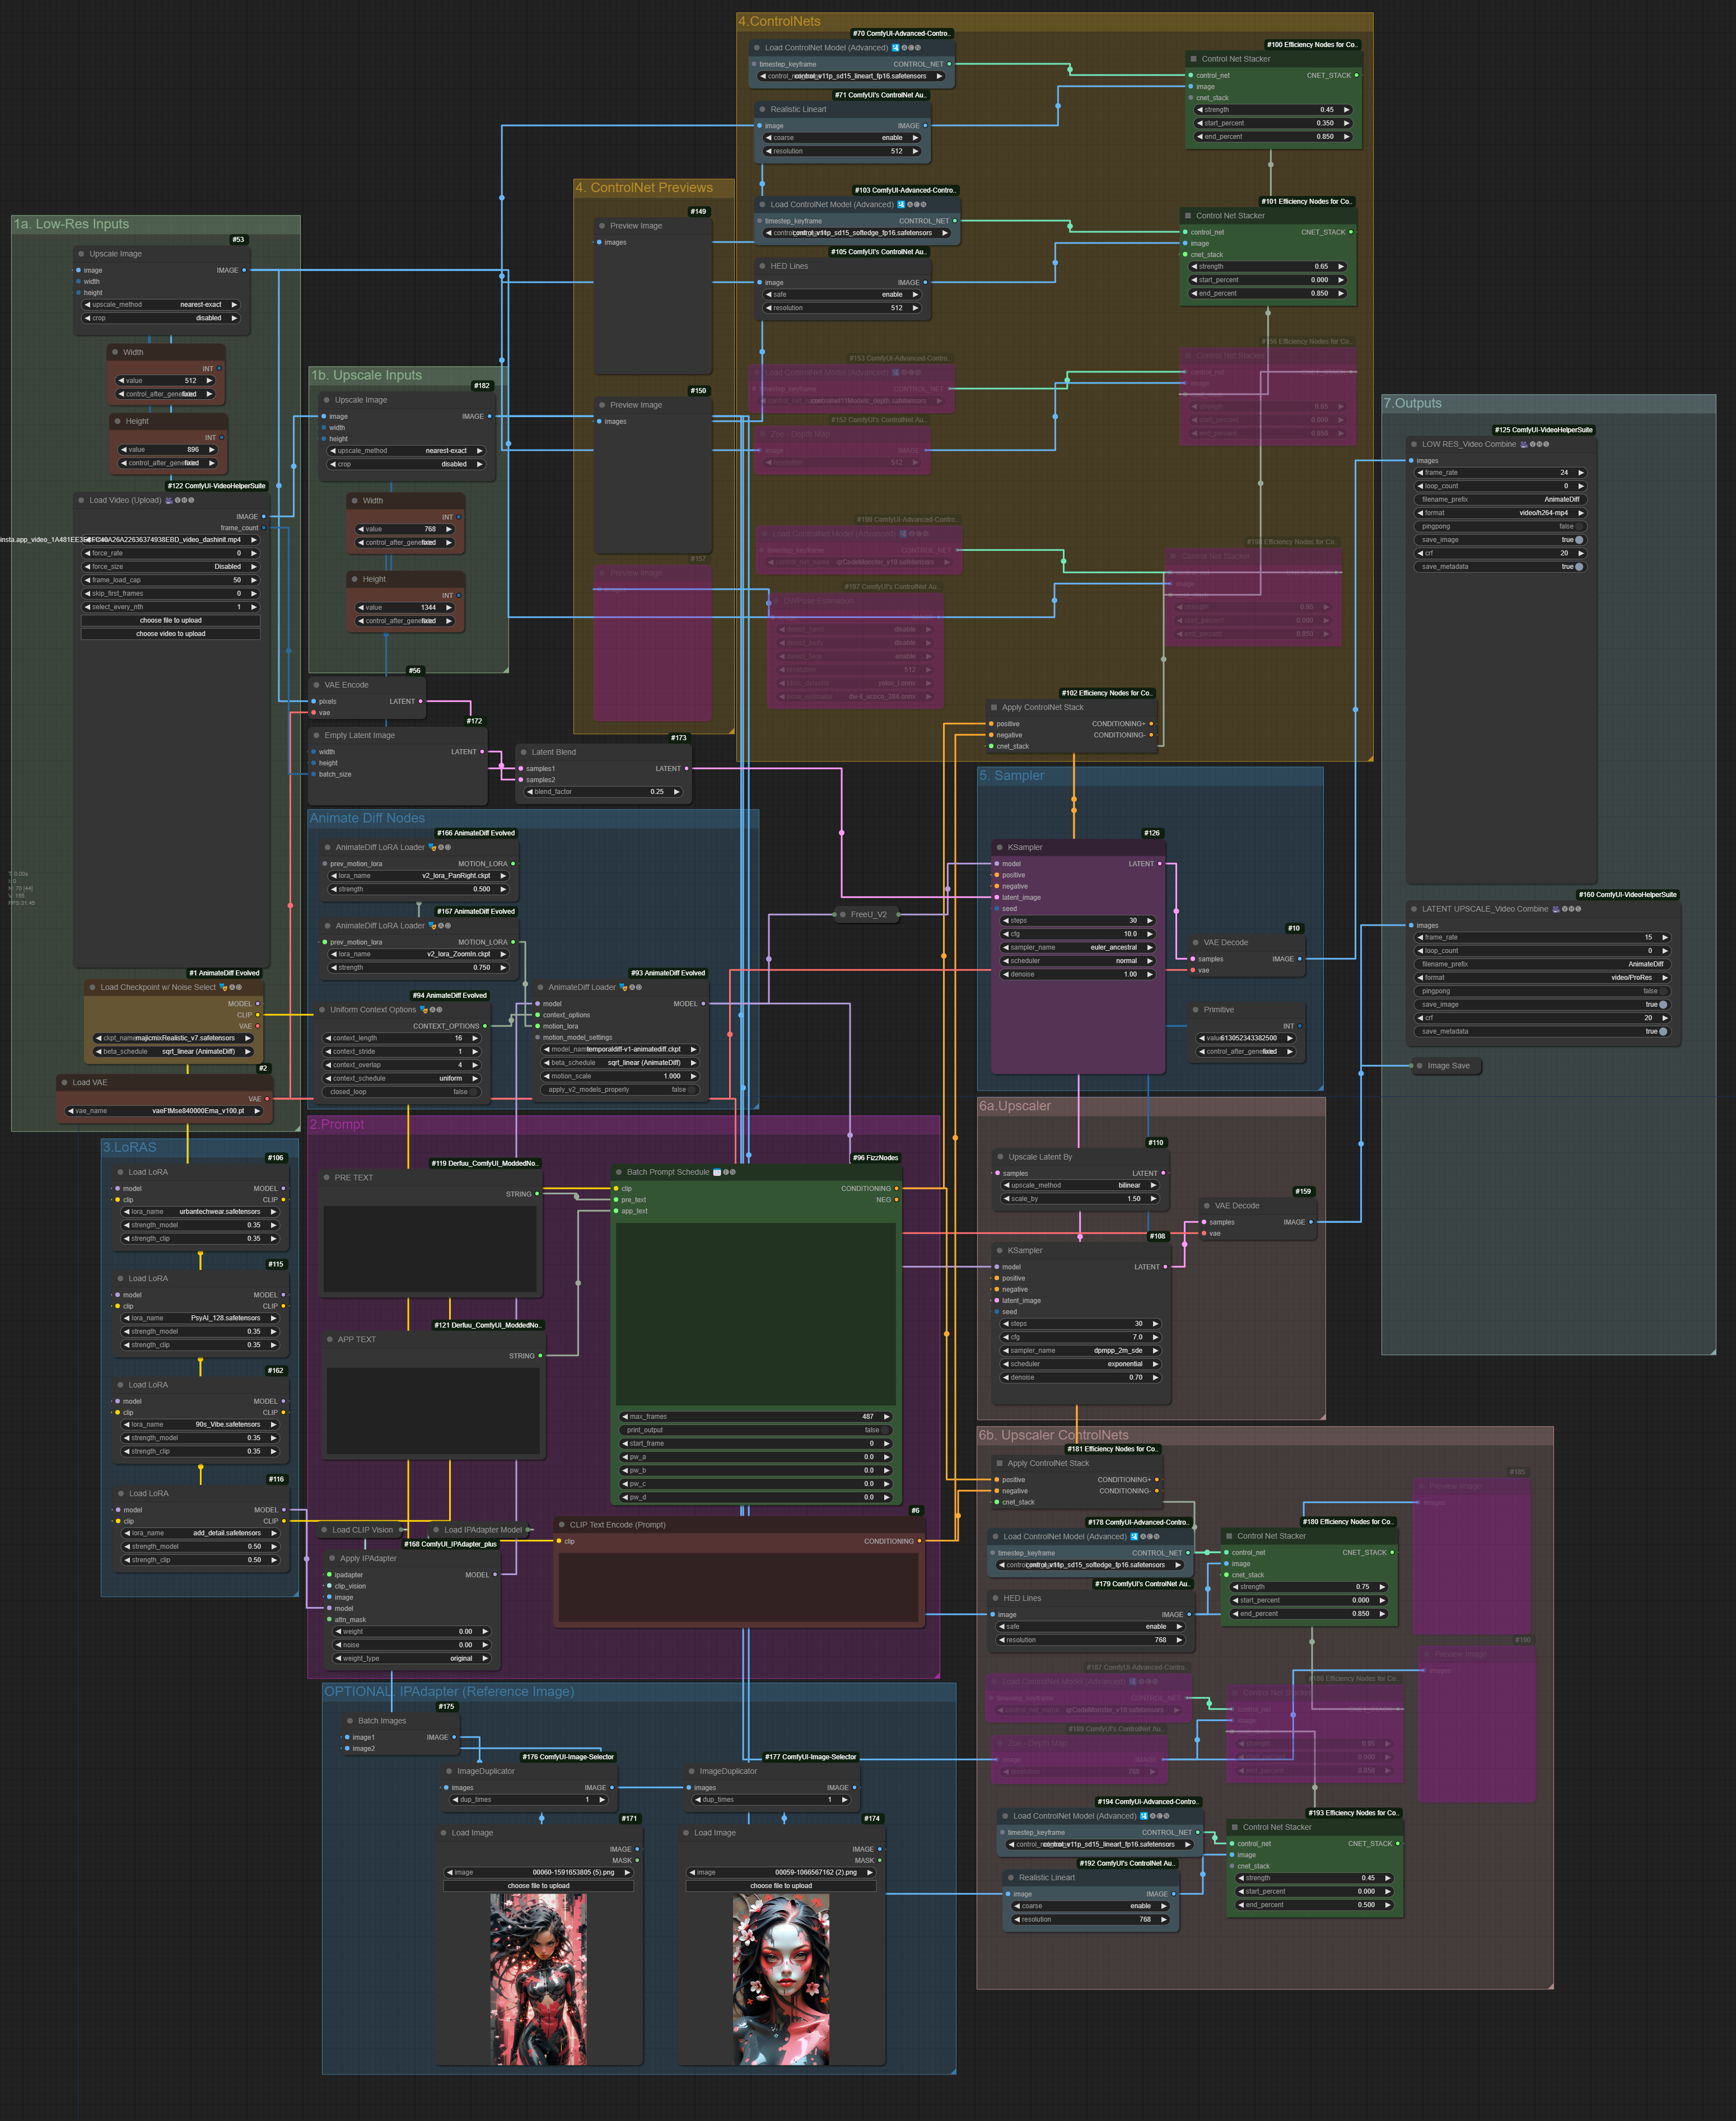This screenshot has height=2121, width=1736.
Task: Click the collapse dot on FreeU_V2 node
Action: [843, 914]
